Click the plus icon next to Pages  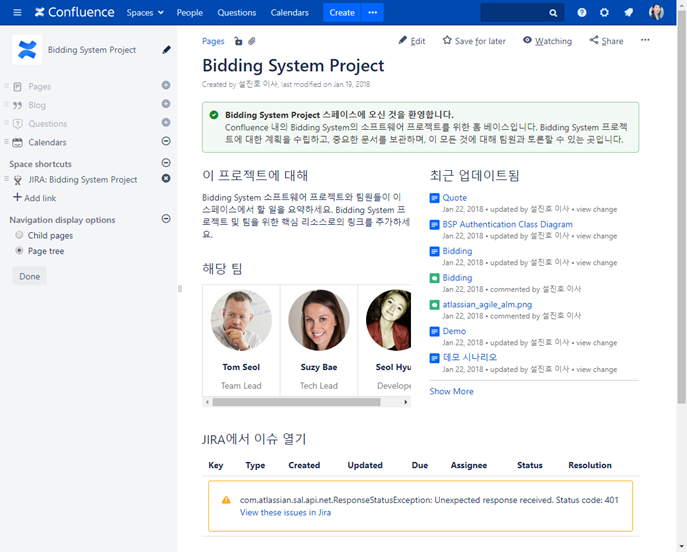click(x=166, y=85)
